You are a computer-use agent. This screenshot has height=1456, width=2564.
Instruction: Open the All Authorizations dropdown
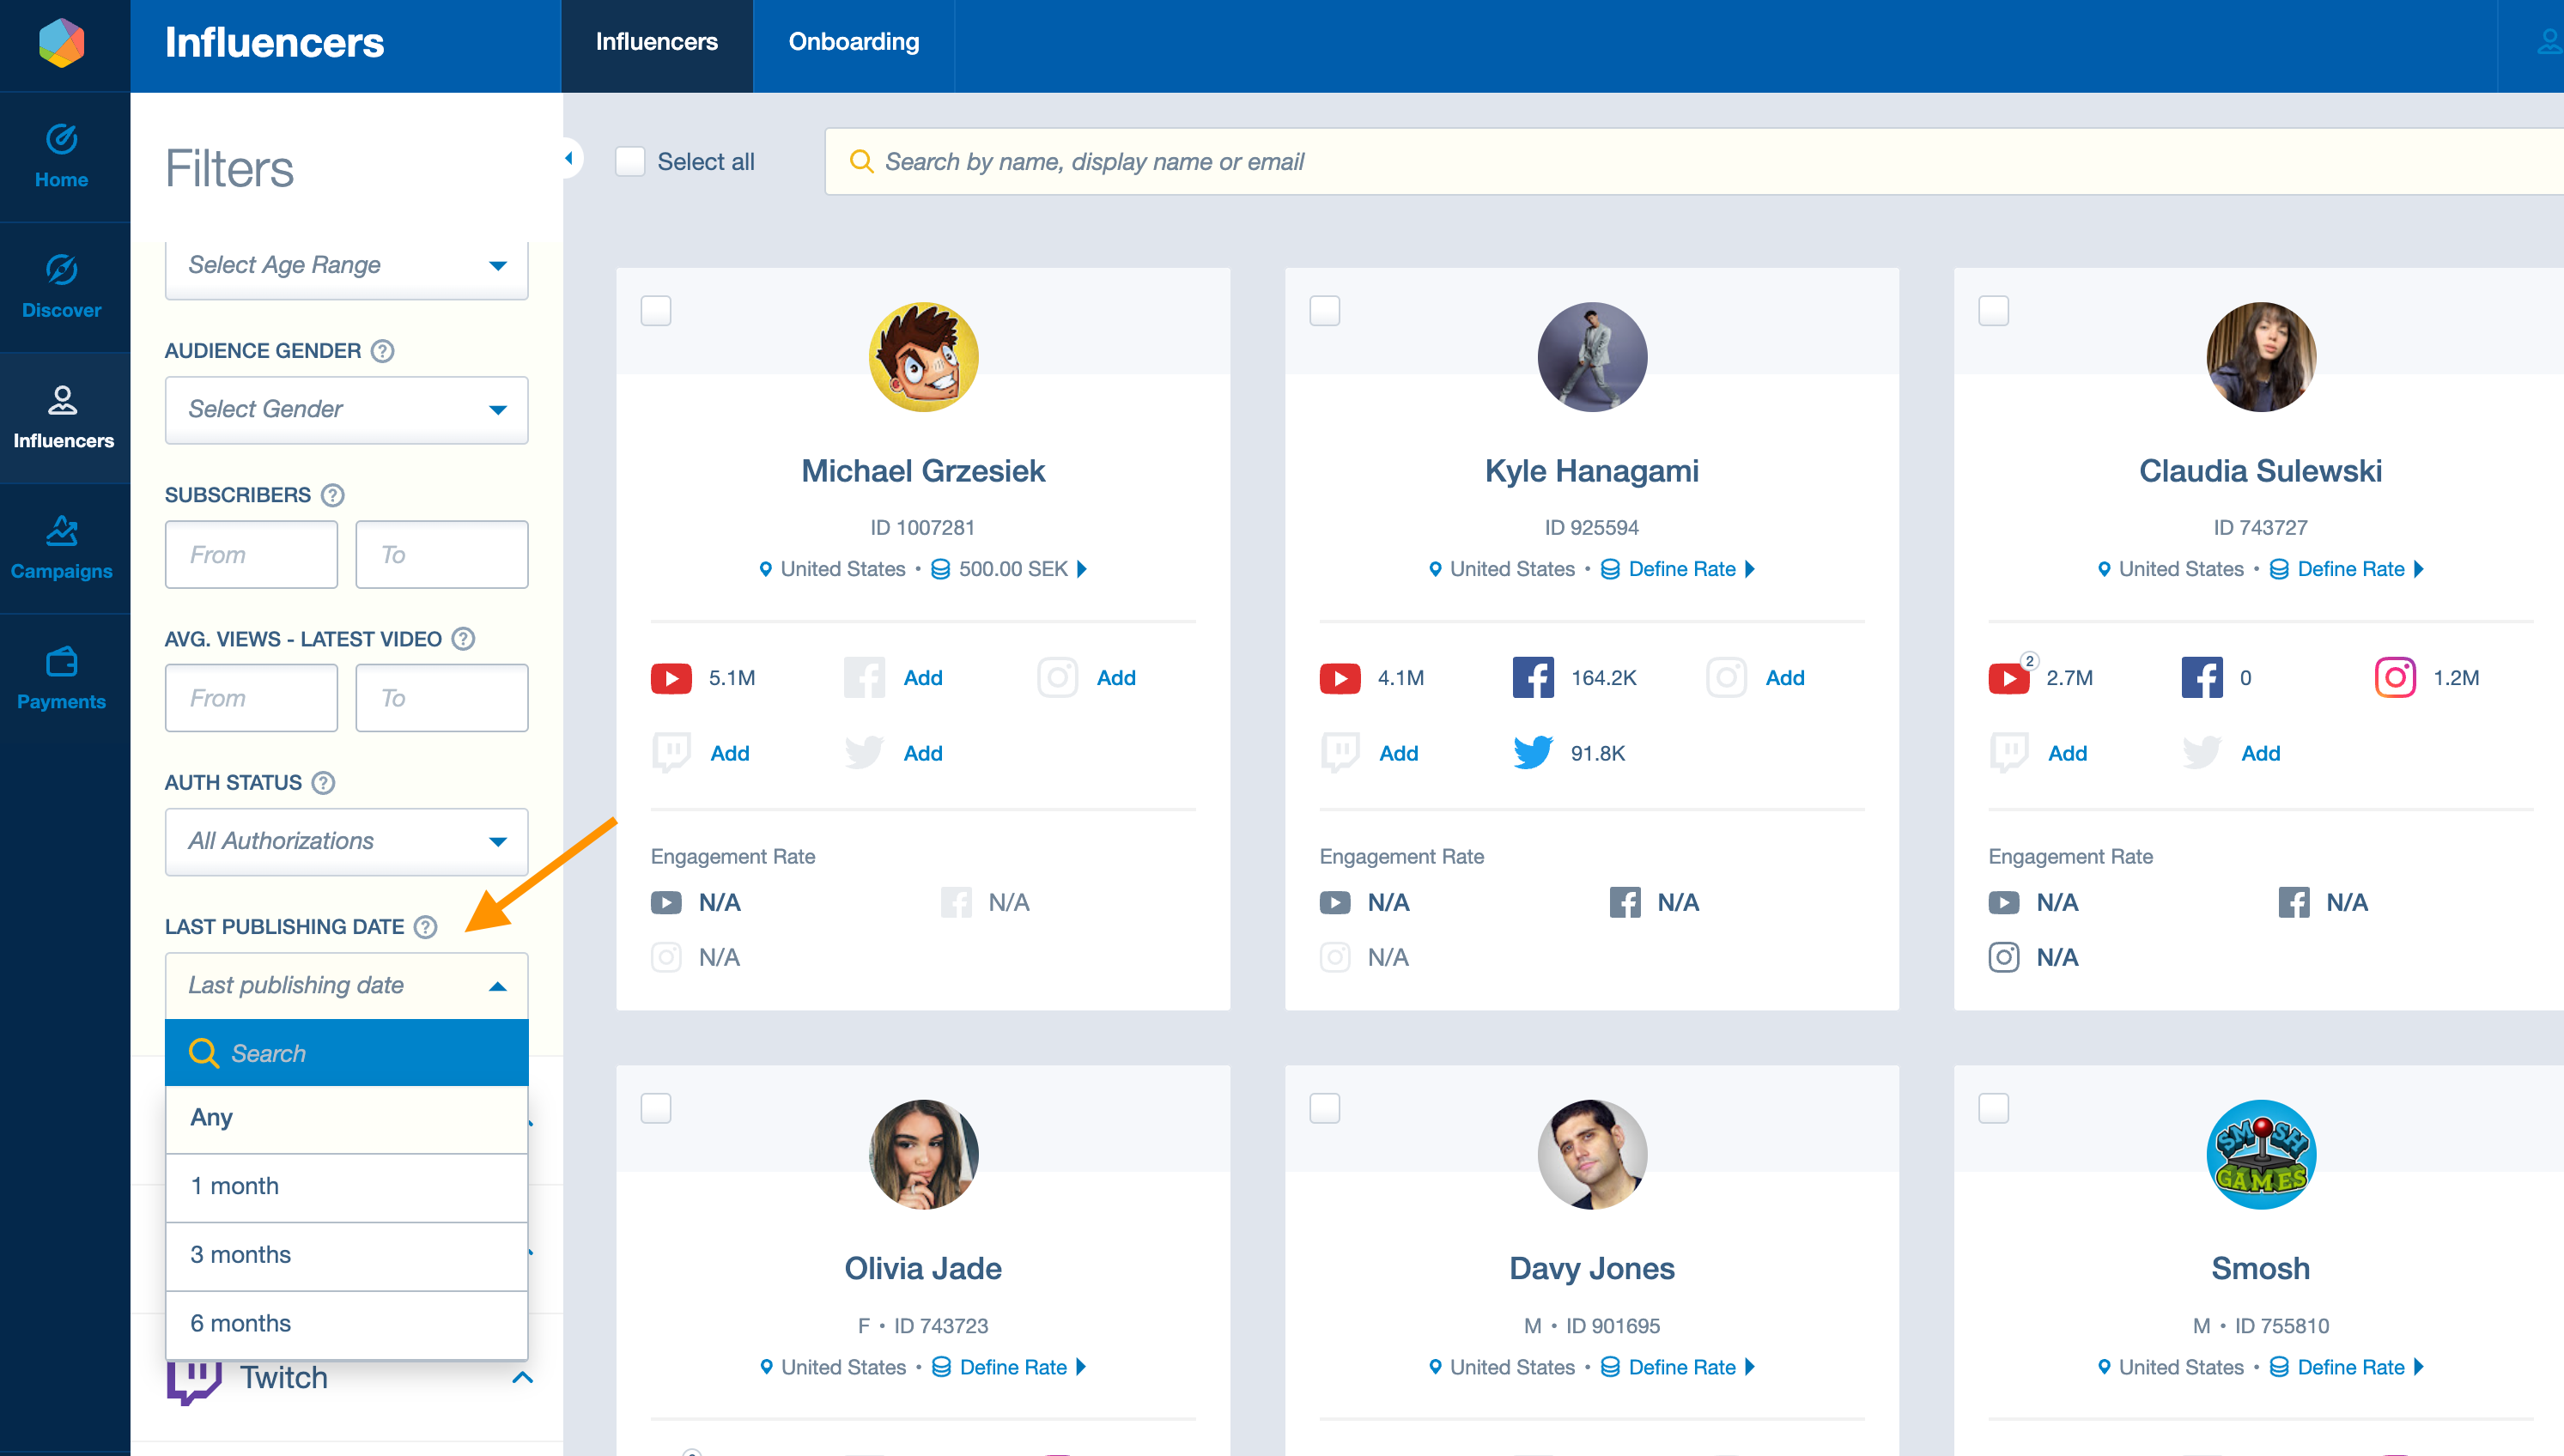click(346, 841)
